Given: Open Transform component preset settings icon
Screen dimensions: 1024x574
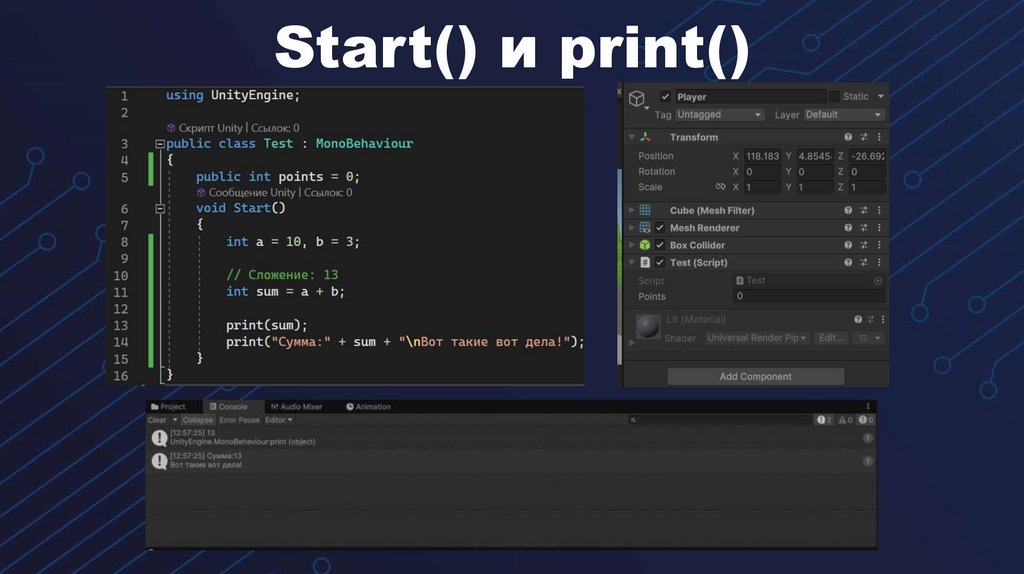Looking at the screenshot, I should click(863, 137).
